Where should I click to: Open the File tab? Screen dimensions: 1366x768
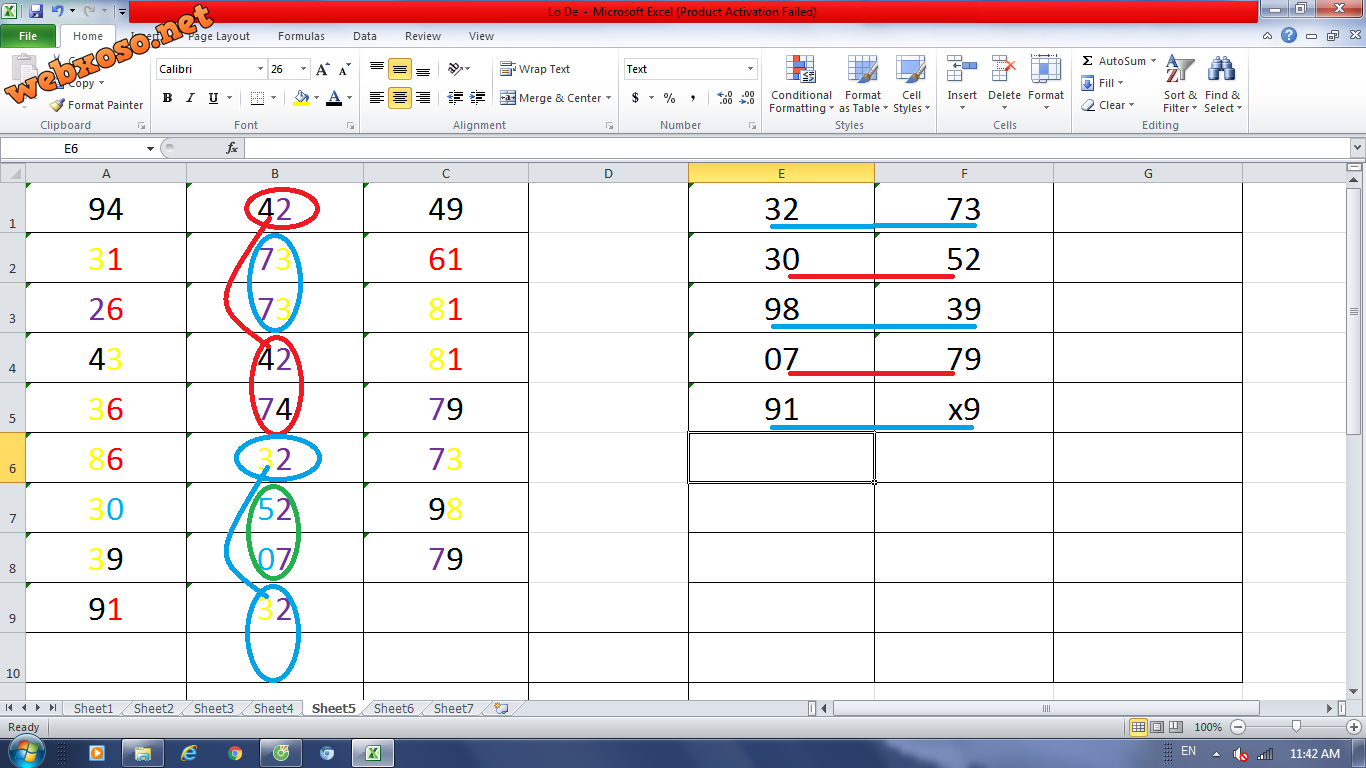(x=28, y=36)
